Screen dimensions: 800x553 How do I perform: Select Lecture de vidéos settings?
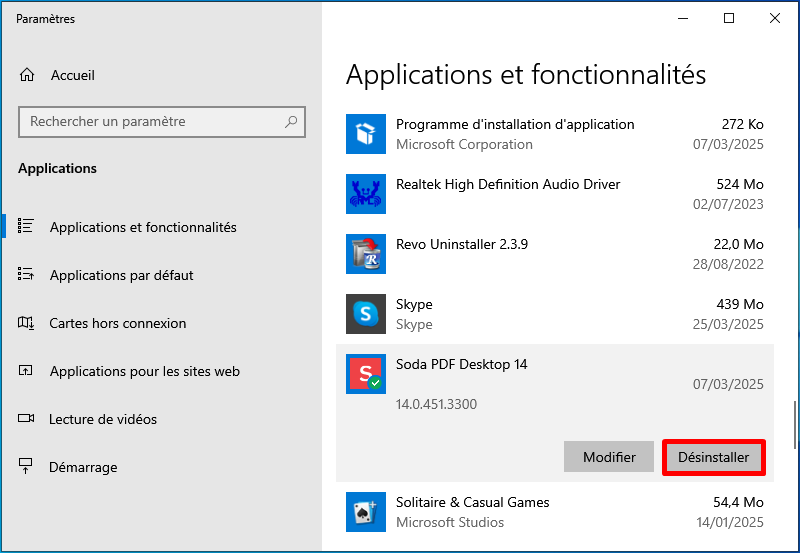coord(103,419)
